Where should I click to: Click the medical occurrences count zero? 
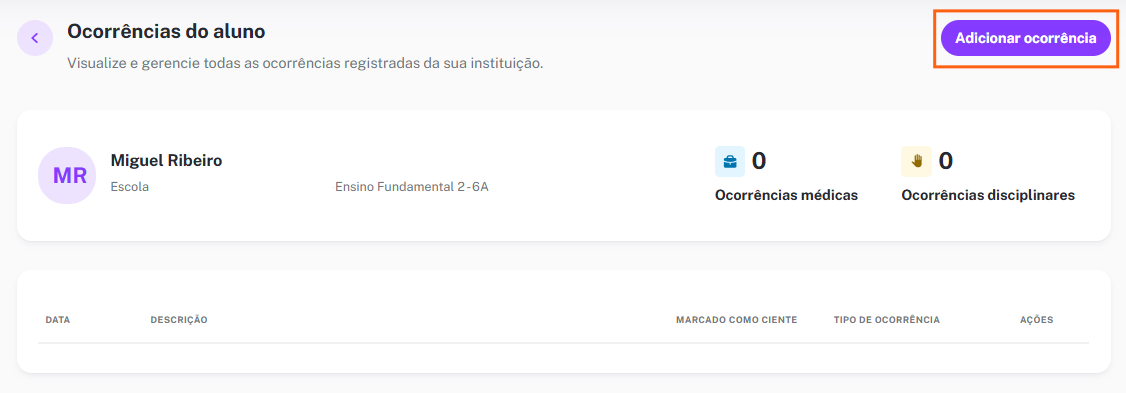click(758, 161)
